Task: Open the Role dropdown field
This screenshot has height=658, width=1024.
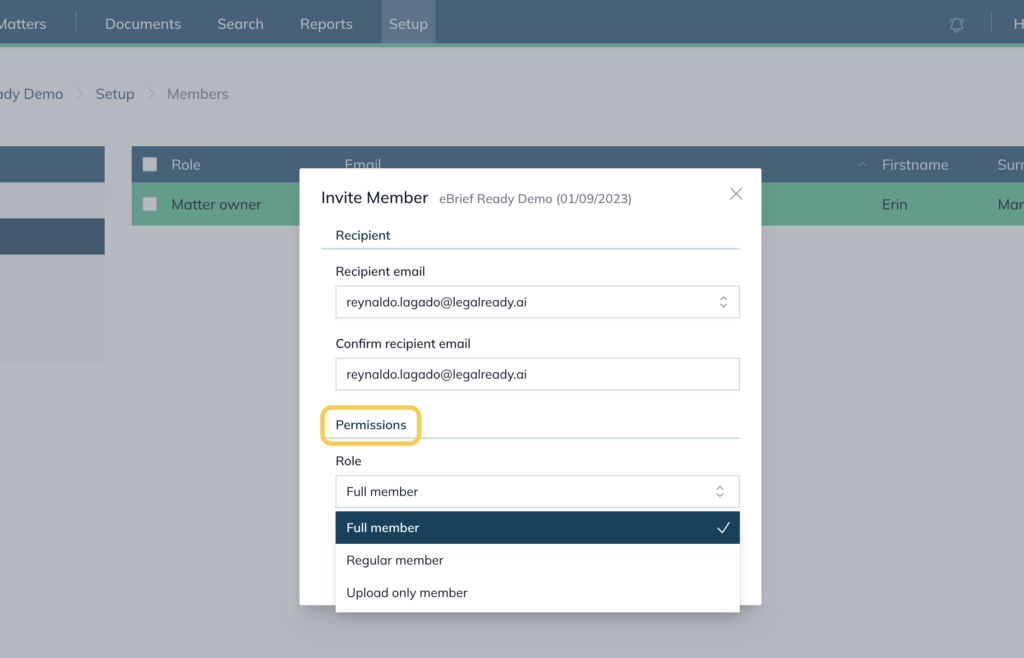Action: click(x=537, y=492)
